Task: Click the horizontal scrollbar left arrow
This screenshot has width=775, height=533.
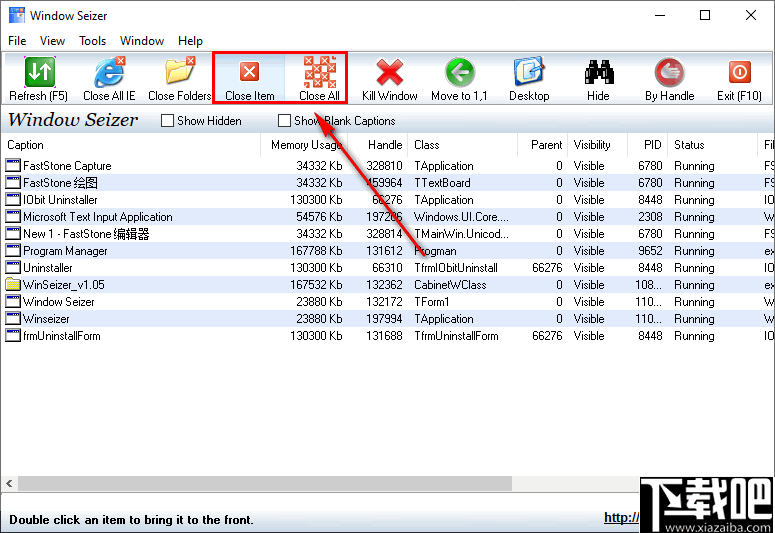Action: (x=9, y=483)
